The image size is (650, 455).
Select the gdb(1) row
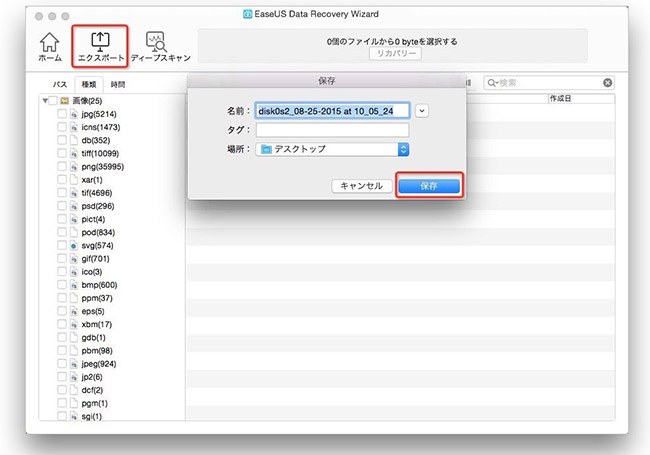(93, 337)
